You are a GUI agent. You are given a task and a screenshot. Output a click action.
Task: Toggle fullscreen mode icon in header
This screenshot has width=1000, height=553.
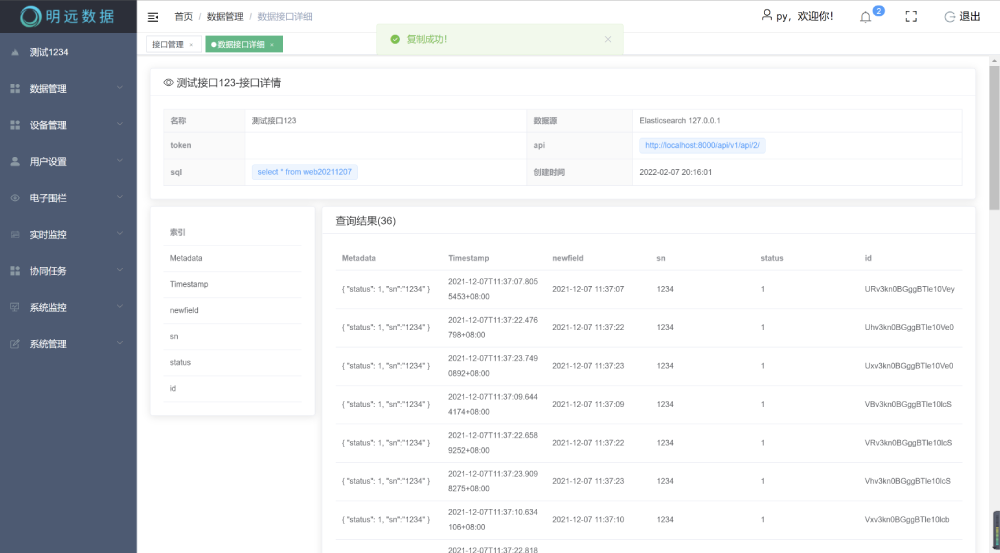point(911,17)
